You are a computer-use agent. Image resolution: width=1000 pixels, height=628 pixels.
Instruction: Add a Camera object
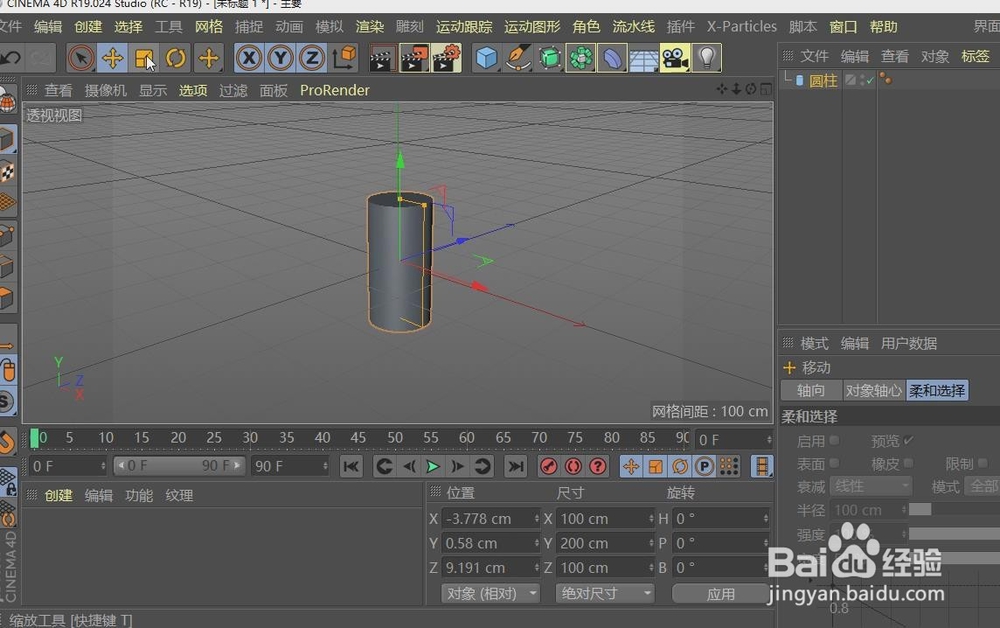(x=675, y=58)
